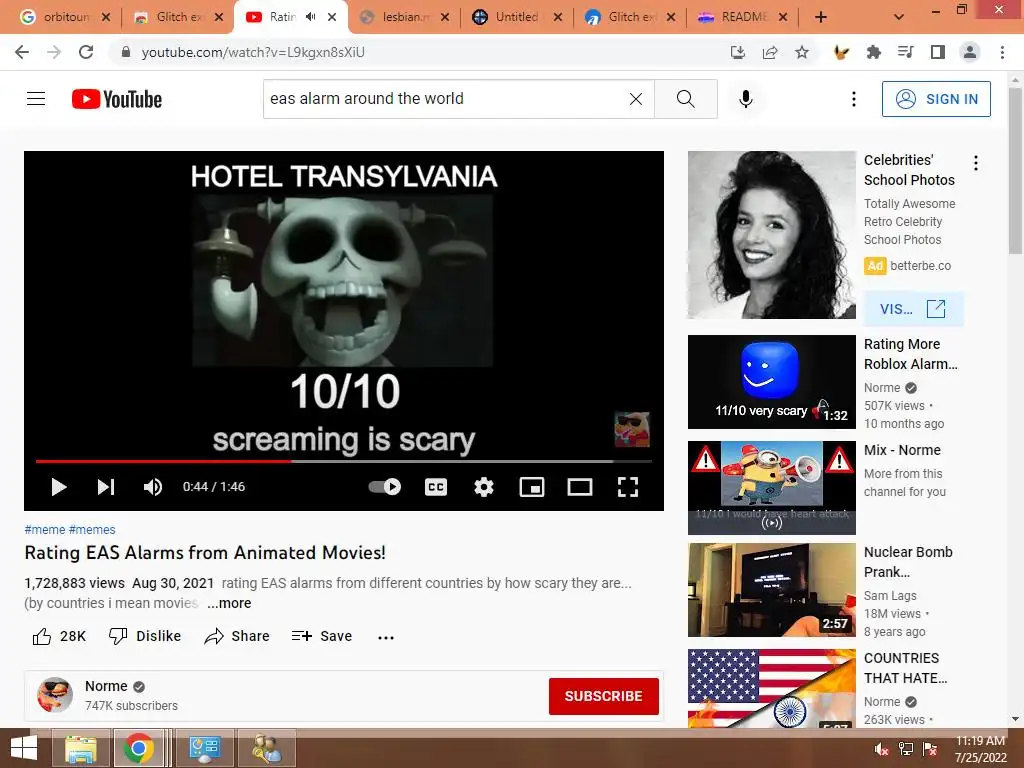Open the YouTube hamburger guide menu
The height and width of the screenshot is (768, 1024).
[36, 99]
